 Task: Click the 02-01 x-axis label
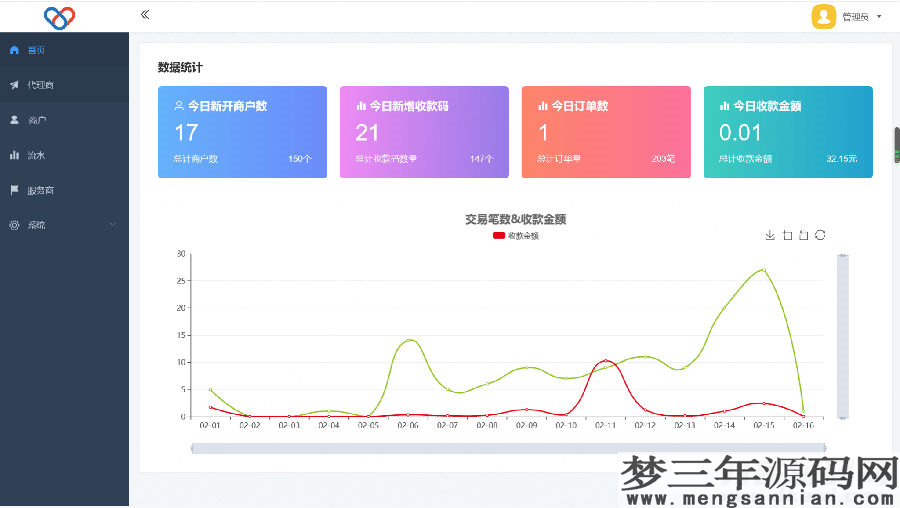(210, 425)
